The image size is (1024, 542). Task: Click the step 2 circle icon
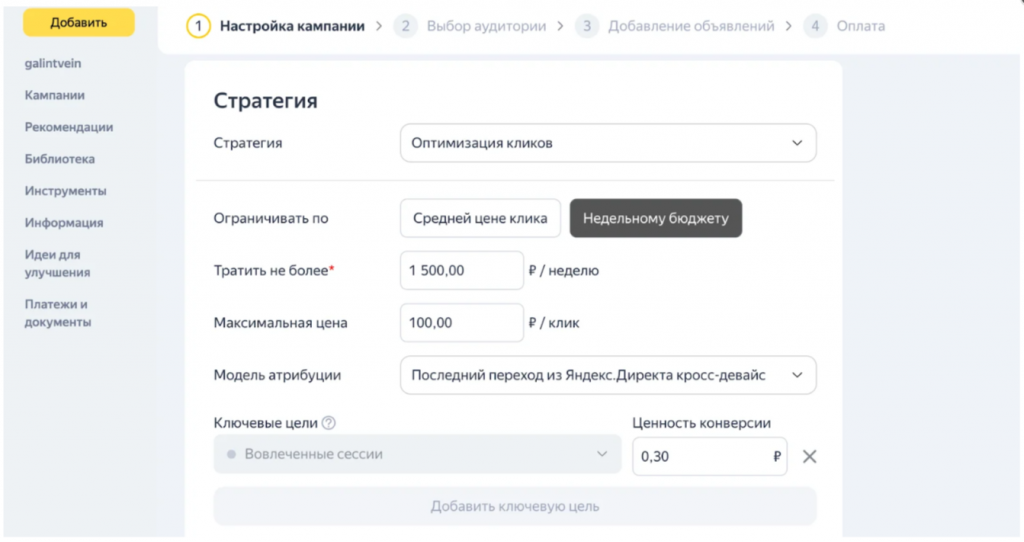coord(405,26)
